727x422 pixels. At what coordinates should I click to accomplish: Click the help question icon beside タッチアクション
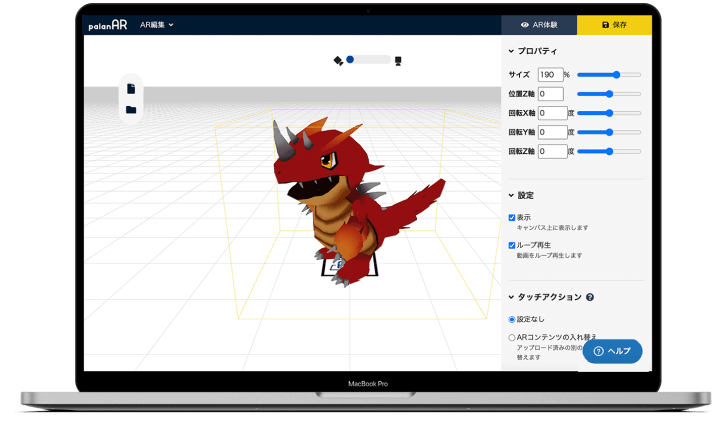(590, 297)
